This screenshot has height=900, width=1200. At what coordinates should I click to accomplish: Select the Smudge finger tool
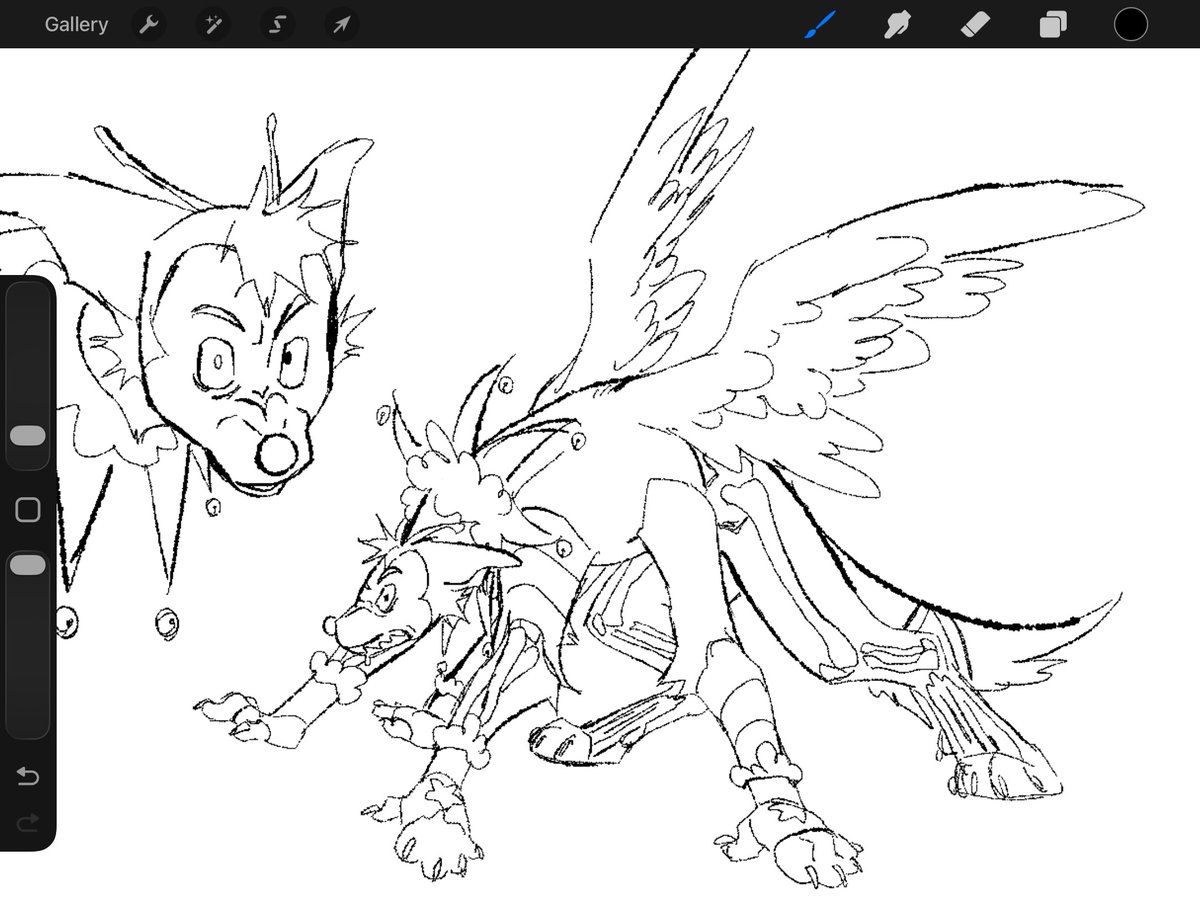point(897,24)
